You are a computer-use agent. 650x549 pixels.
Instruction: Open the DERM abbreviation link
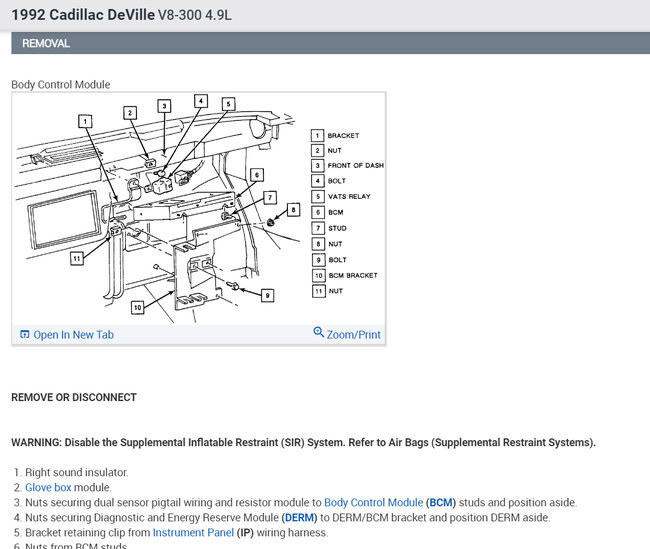299,517
